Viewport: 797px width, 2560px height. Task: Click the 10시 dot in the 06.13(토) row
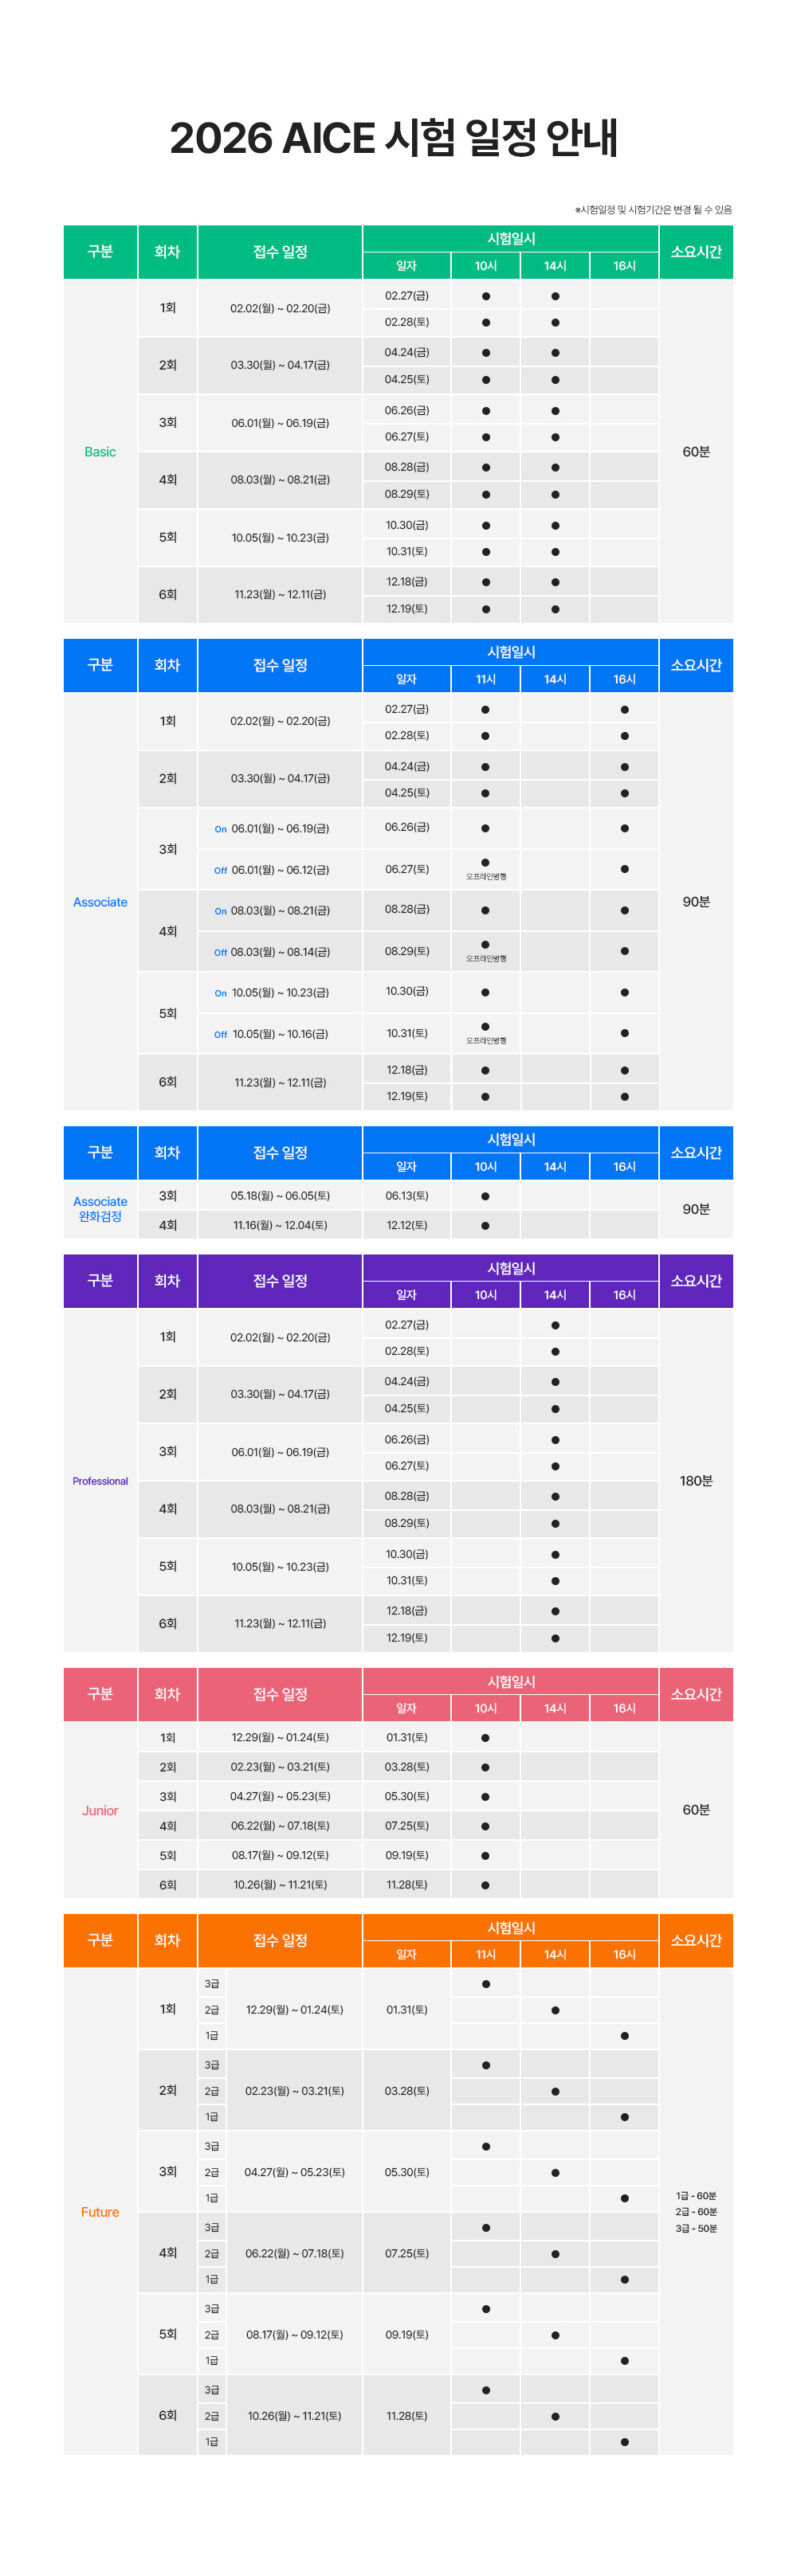[x=485, y=1196]
